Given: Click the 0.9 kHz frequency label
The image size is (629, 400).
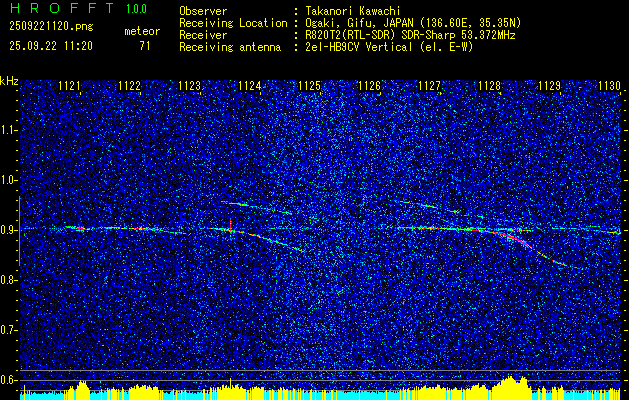Looking at the screenshot, I should pyautogui.click(x=8, y=230).
